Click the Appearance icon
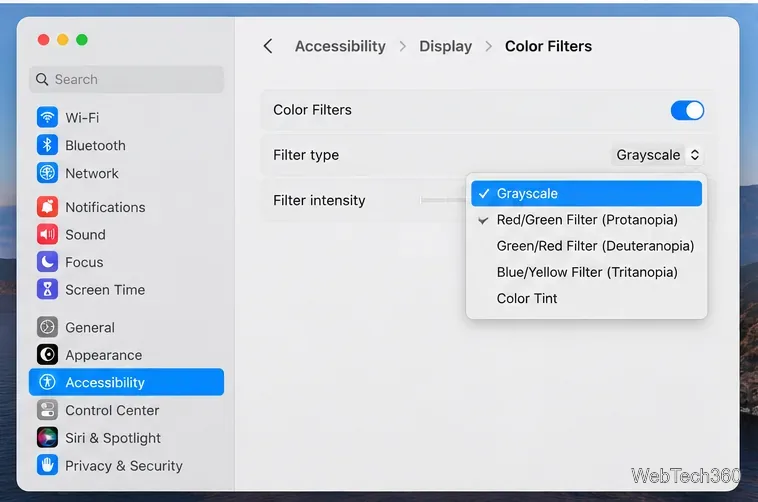 click(x=47, y=355)
